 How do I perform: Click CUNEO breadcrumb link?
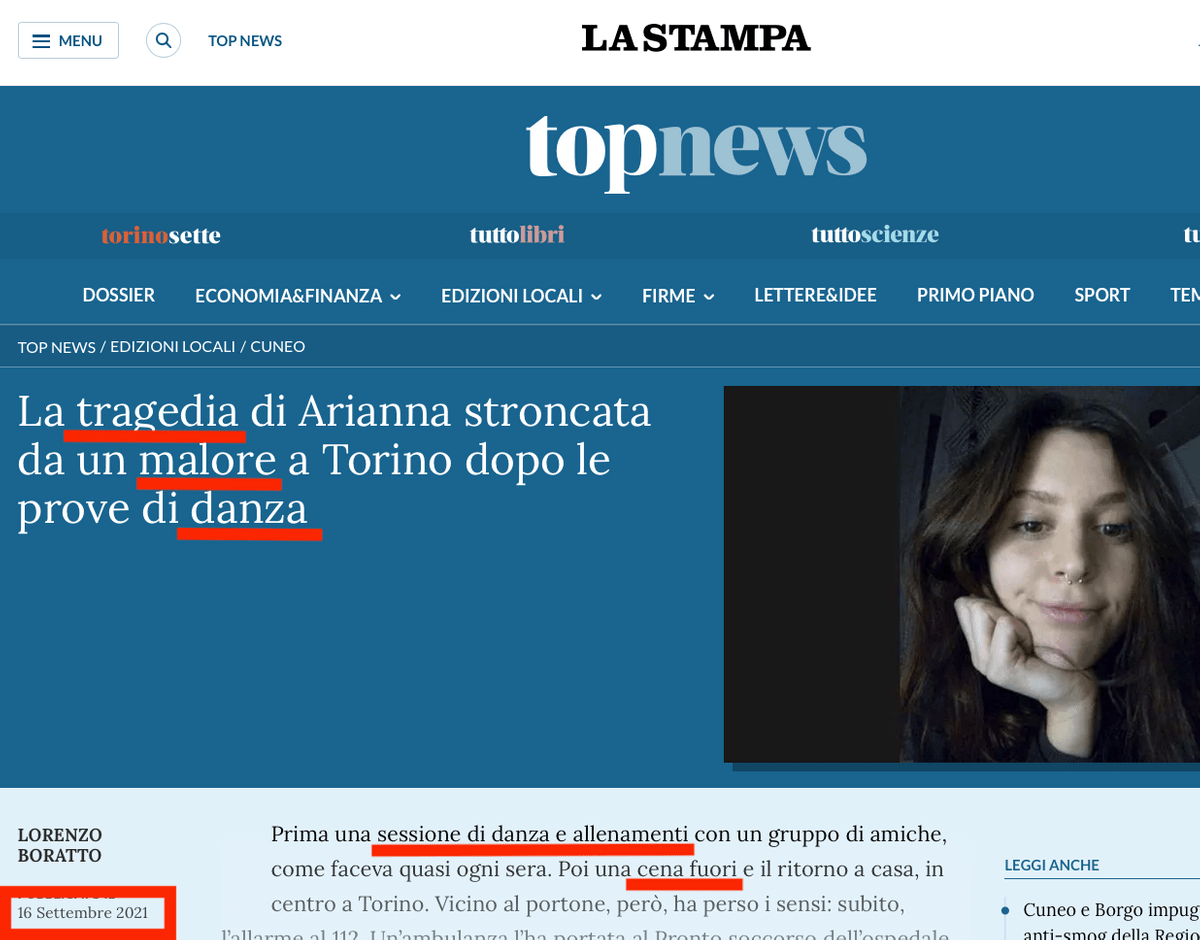coord(277,347)
